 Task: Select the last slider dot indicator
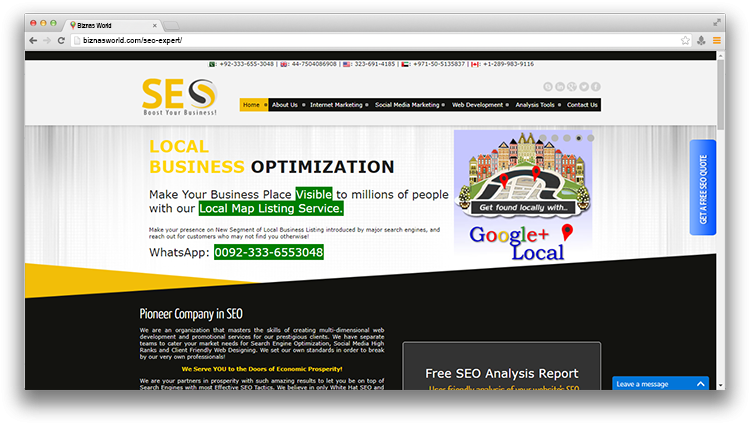point(591,138)
